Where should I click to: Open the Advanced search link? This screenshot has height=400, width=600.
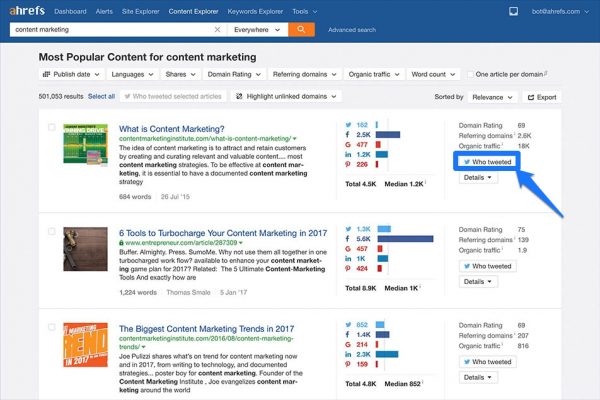click(x=352, y=30)
